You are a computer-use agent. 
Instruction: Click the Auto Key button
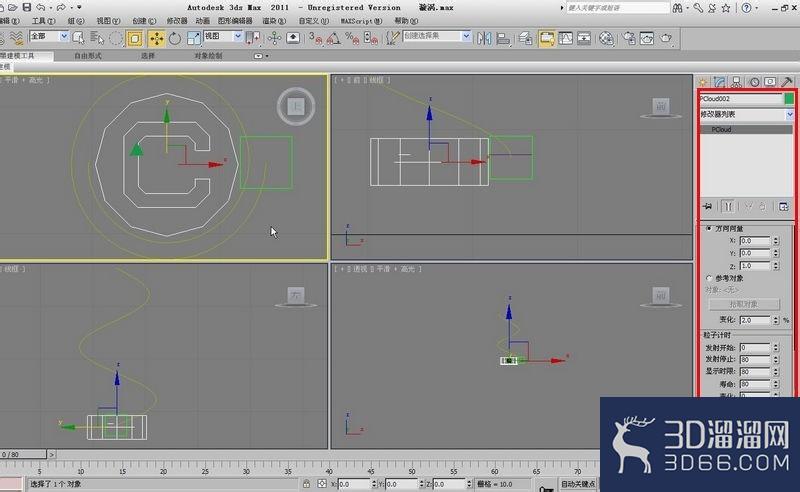point(578,484)
